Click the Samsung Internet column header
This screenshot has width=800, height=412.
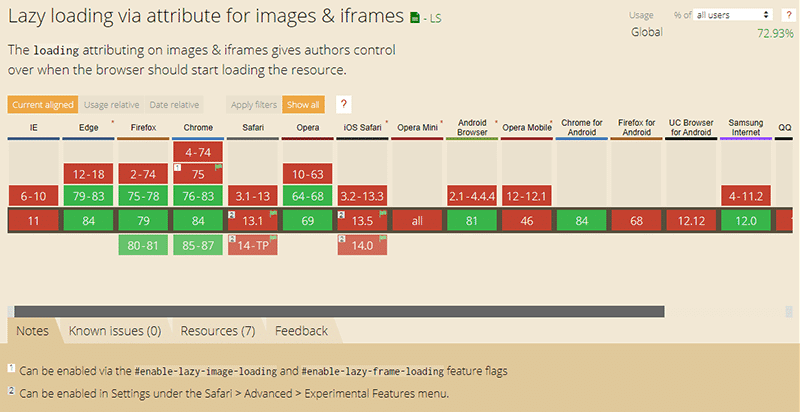pos(746,128)
